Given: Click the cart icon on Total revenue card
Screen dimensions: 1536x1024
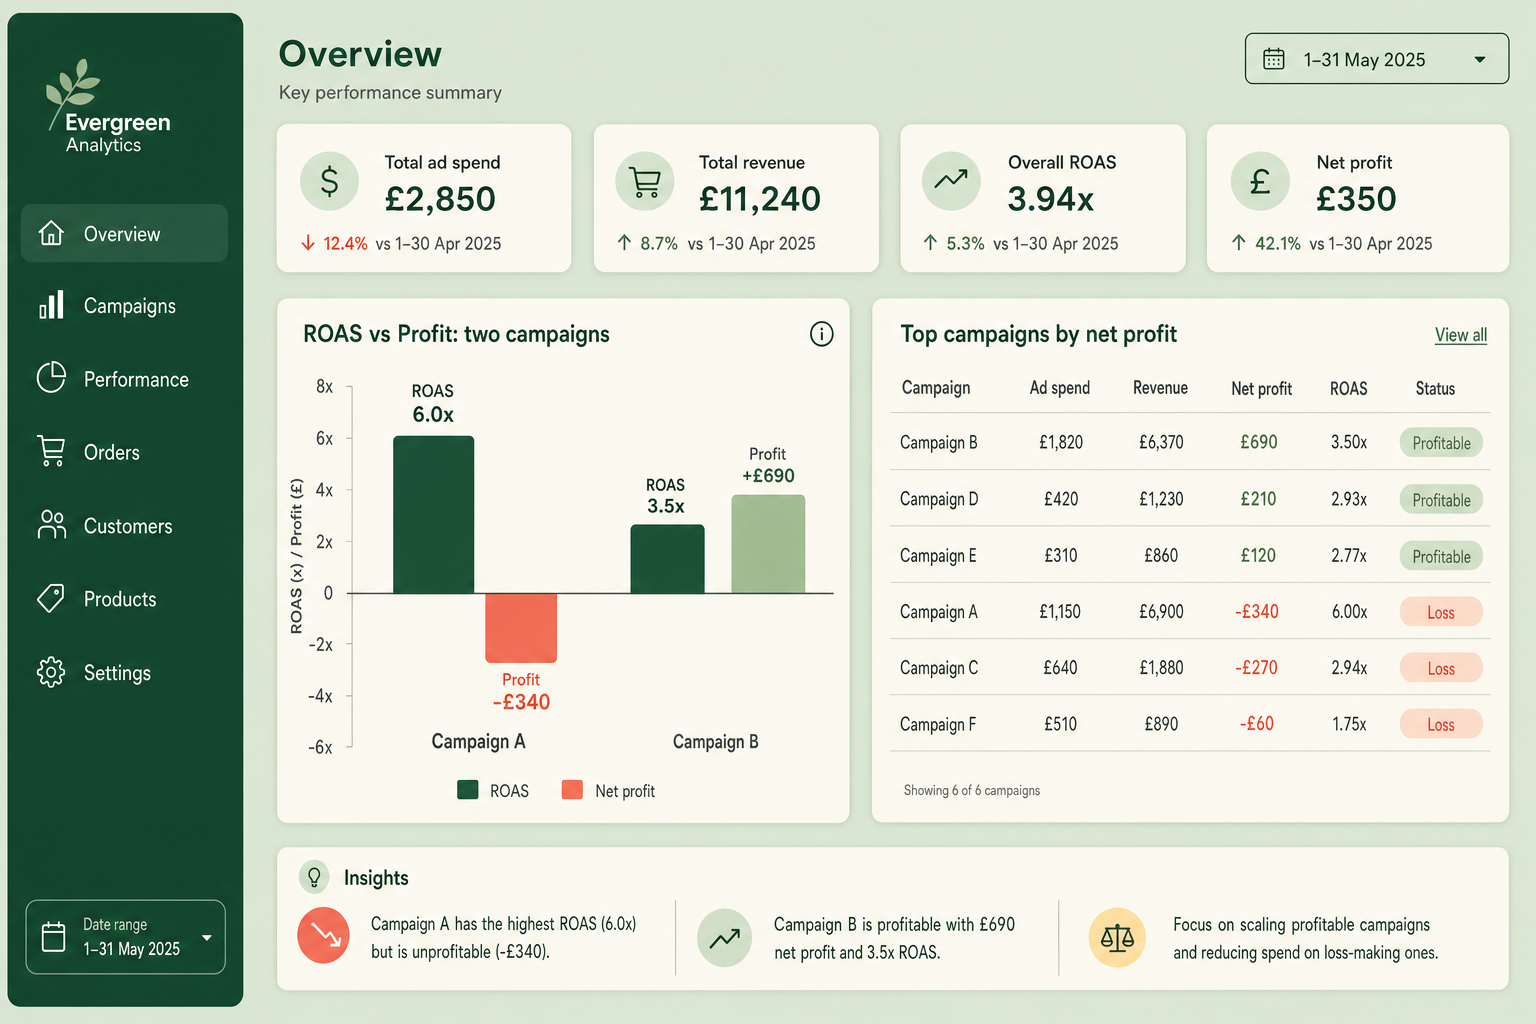Looking at the screenshot, I should pyautogui.click(x=645, y=181).
